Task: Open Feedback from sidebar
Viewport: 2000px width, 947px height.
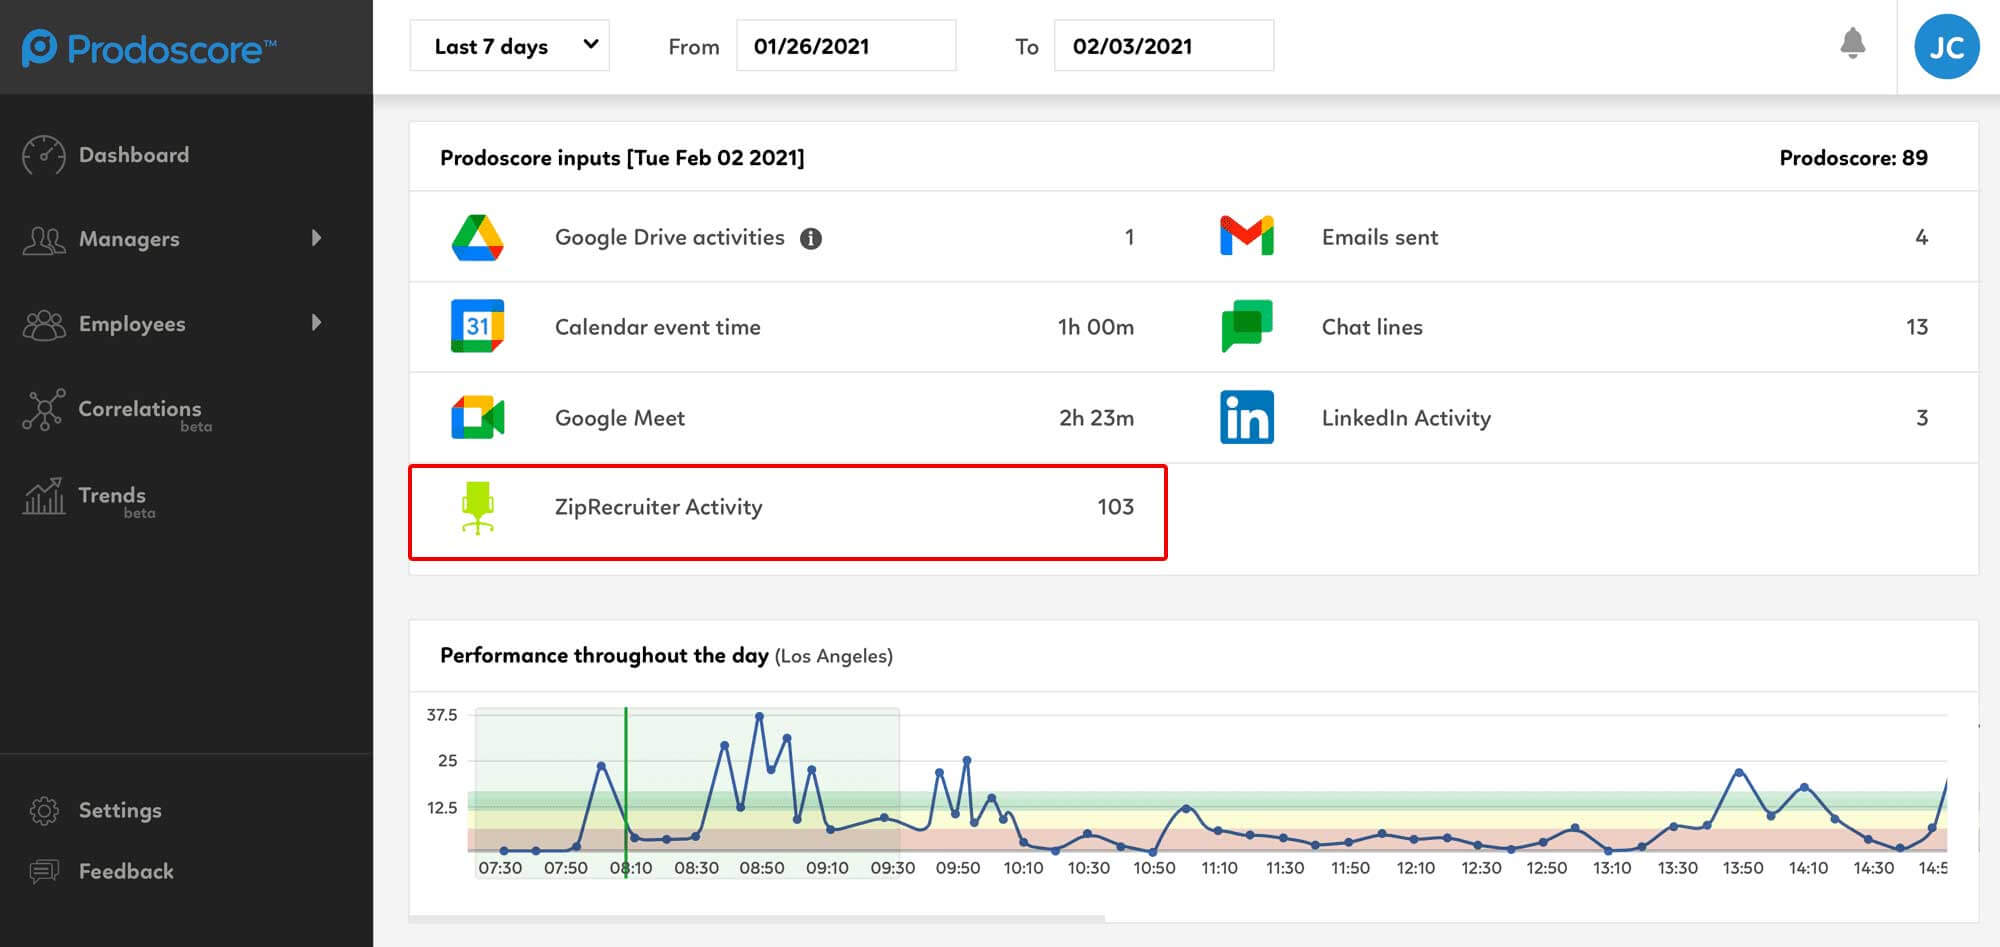Action: [x=126, y=871]
